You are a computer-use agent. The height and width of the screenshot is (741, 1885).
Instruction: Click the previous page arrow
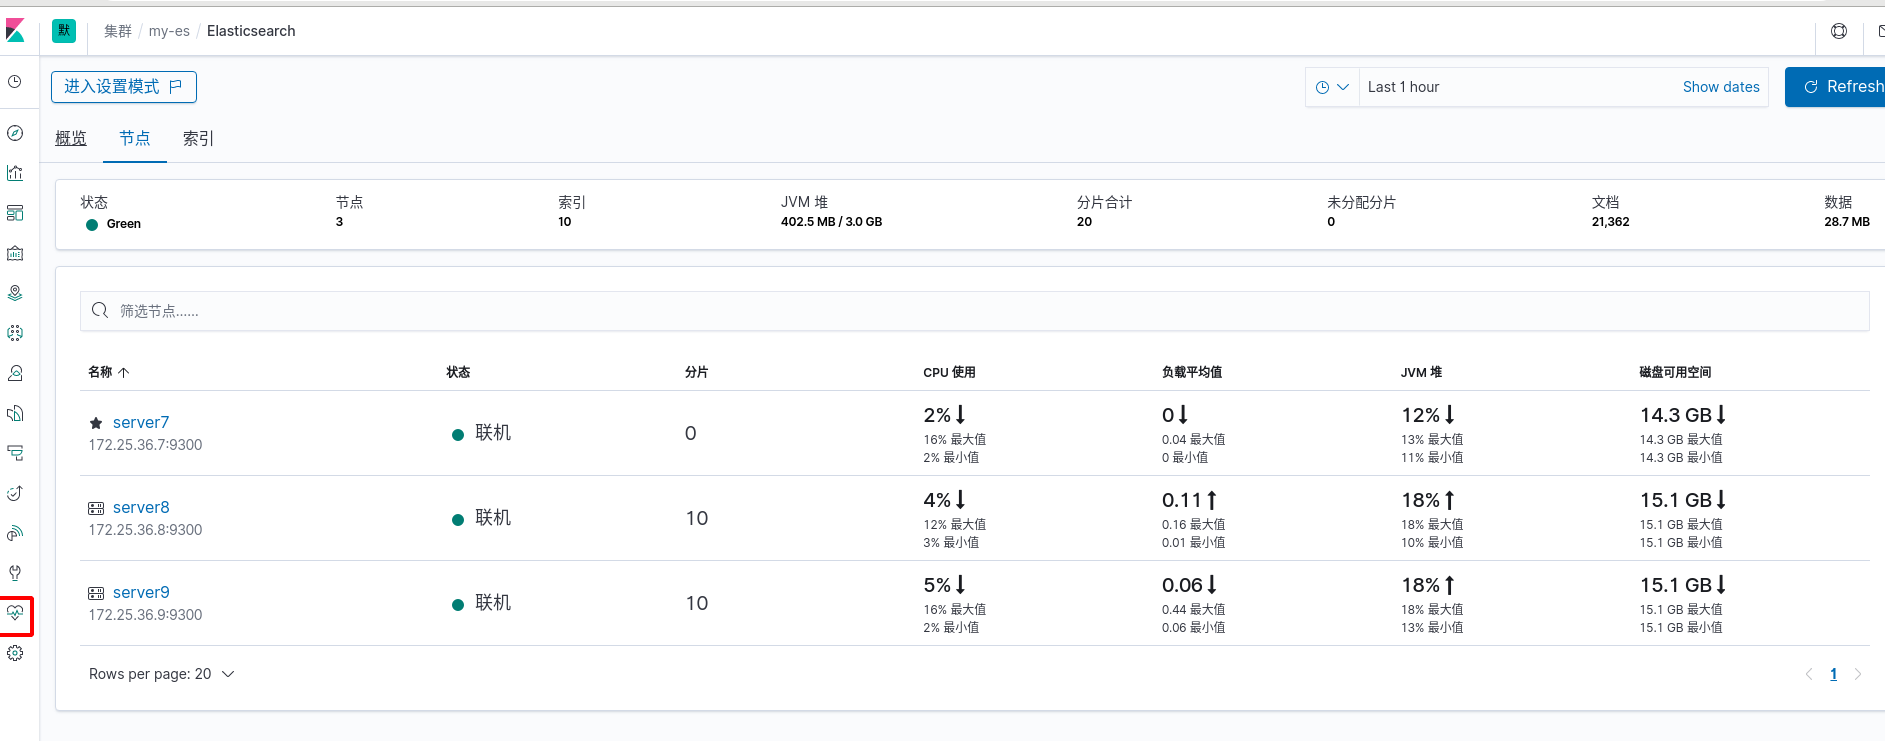(1809, 674)
